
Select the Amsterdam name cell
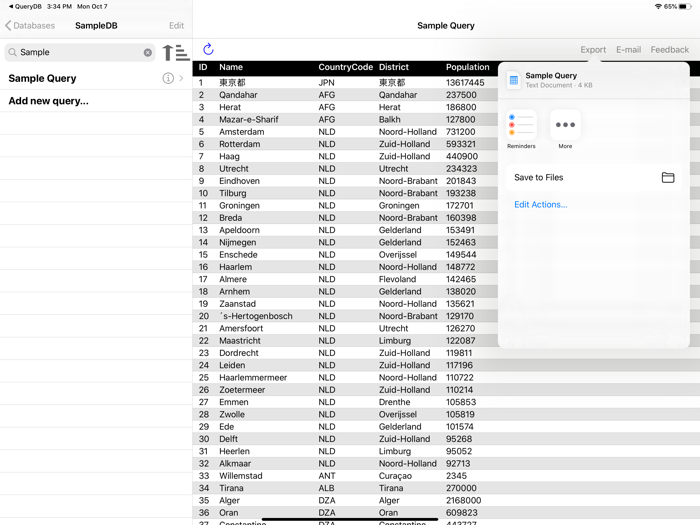coord(242,132)
